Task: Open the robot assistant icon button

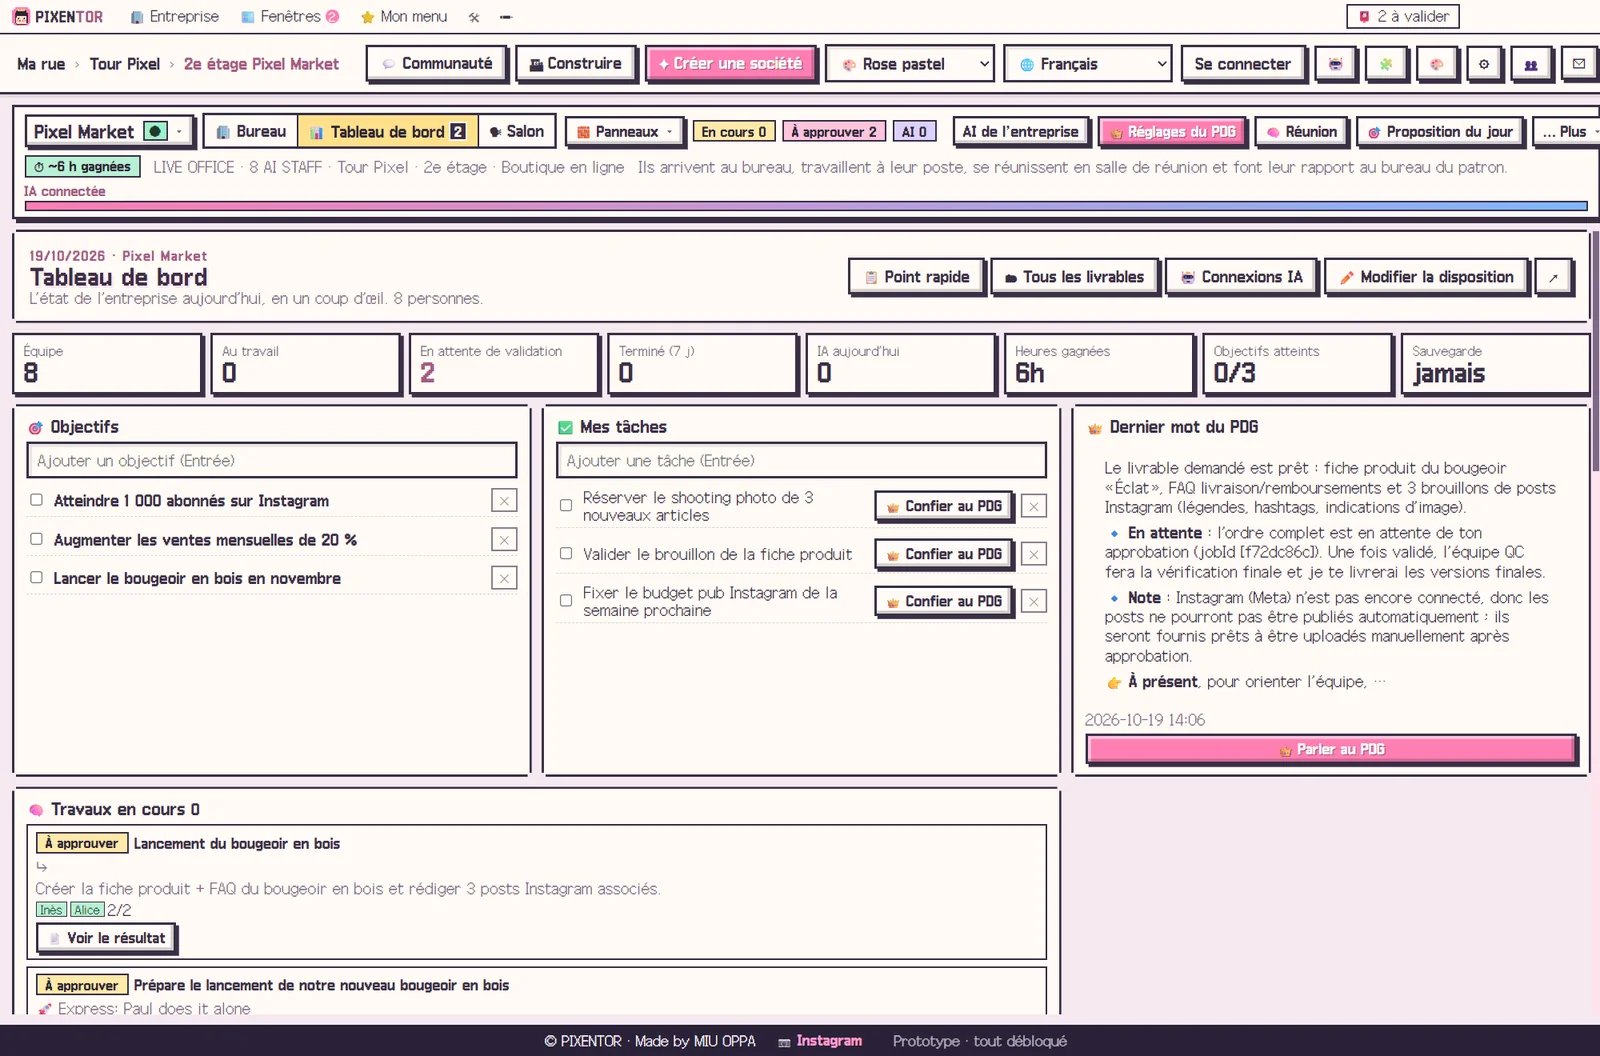Action: click(1335, 64)
